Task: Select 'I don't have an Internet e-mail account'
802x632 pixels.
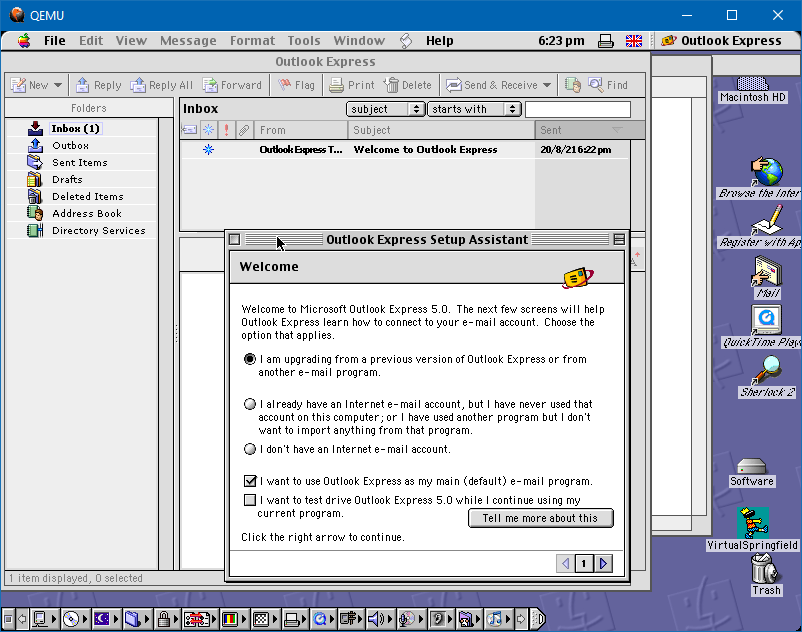Action: pos(250,449)
